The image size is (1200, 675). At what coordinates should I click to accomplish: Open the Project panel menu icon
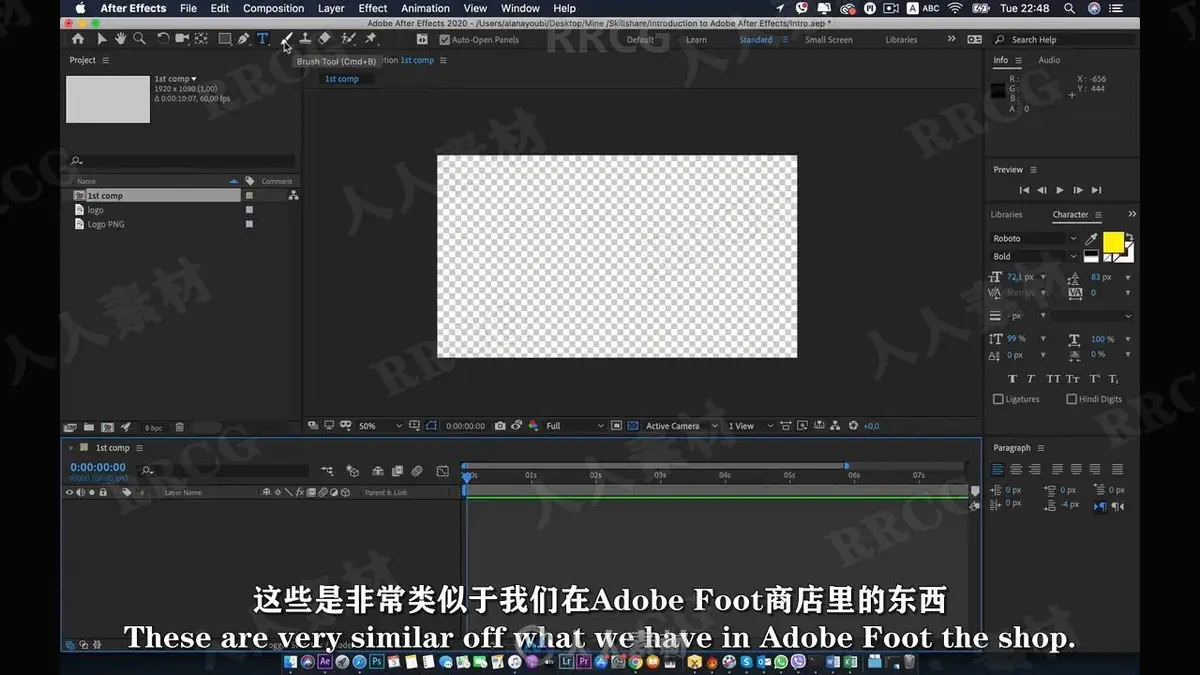[x=106, y=61]
